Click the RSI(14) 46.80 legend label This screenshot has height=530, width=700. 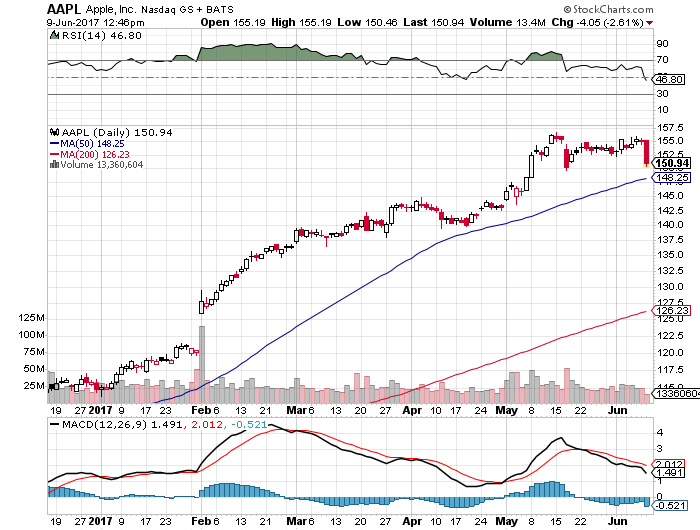point(101,35)
